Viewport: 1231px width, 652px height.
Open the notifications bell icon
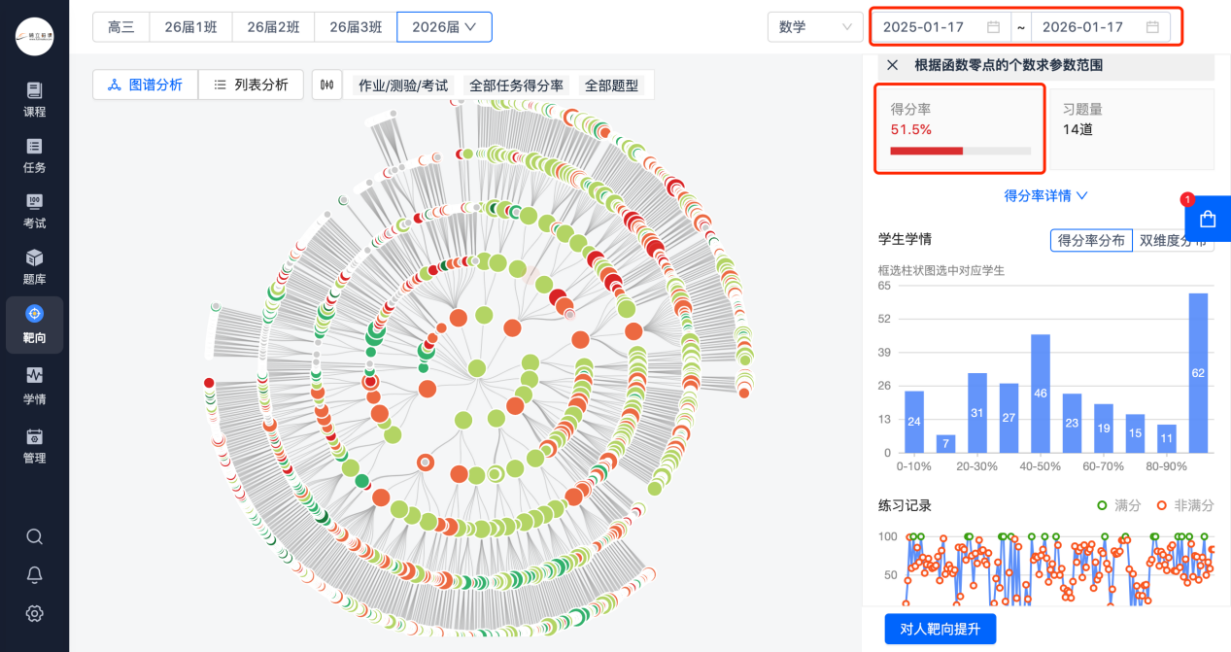34,575
